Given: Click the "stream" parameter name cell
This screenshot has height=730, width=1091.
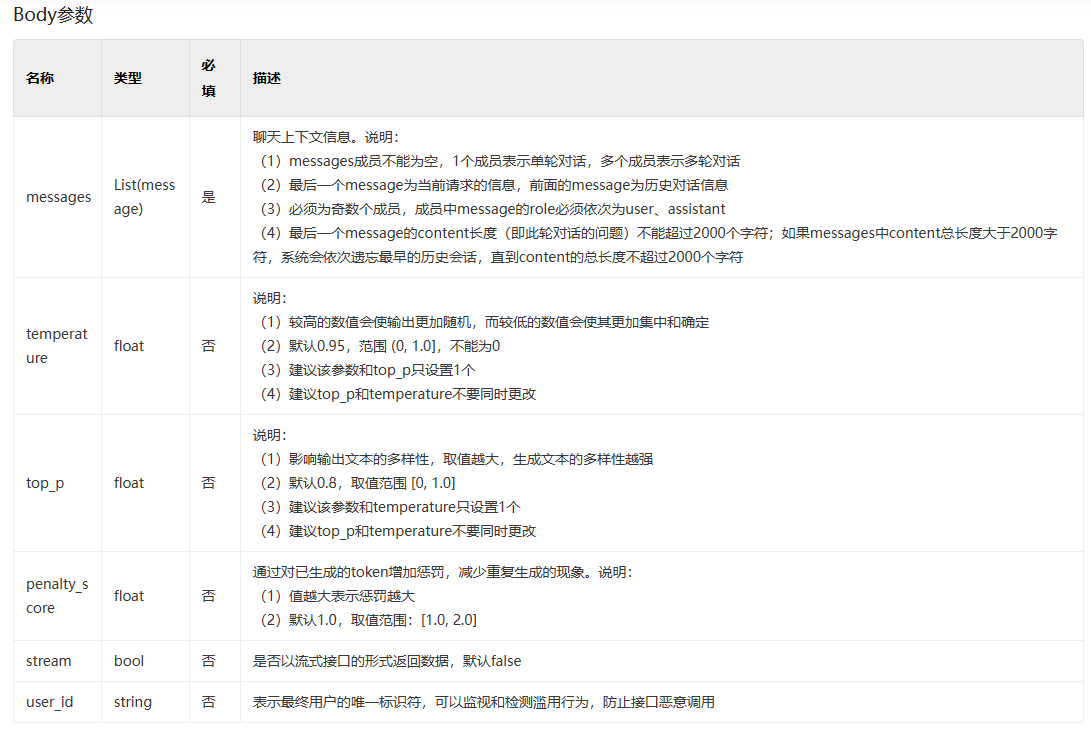Looking at the screenshot, I should coord(49,661).
